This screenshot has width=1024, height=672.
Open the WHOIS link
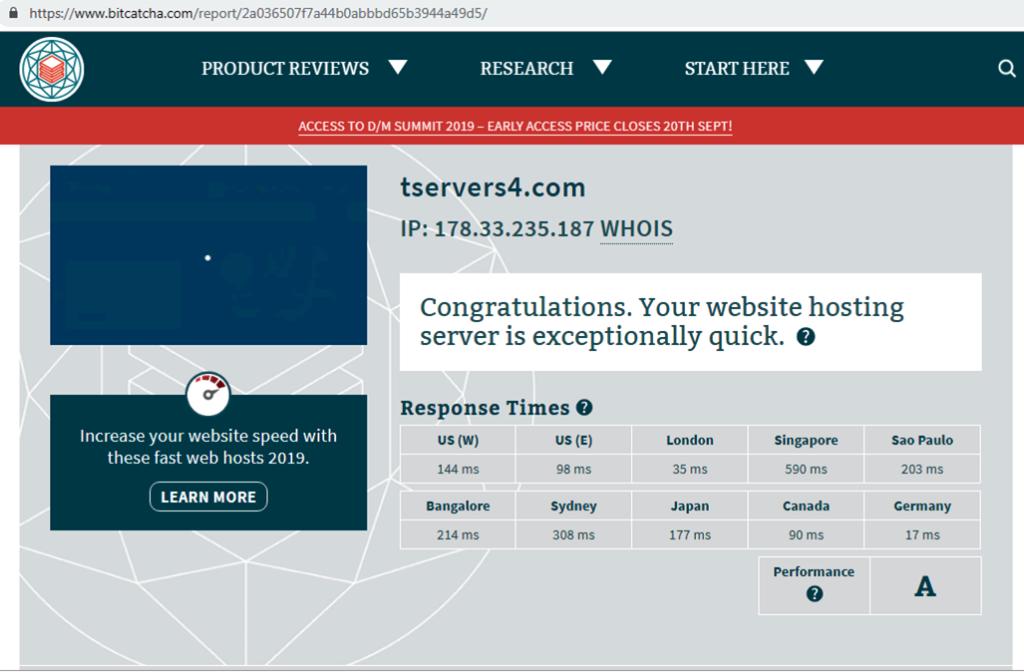click(637, 229)
